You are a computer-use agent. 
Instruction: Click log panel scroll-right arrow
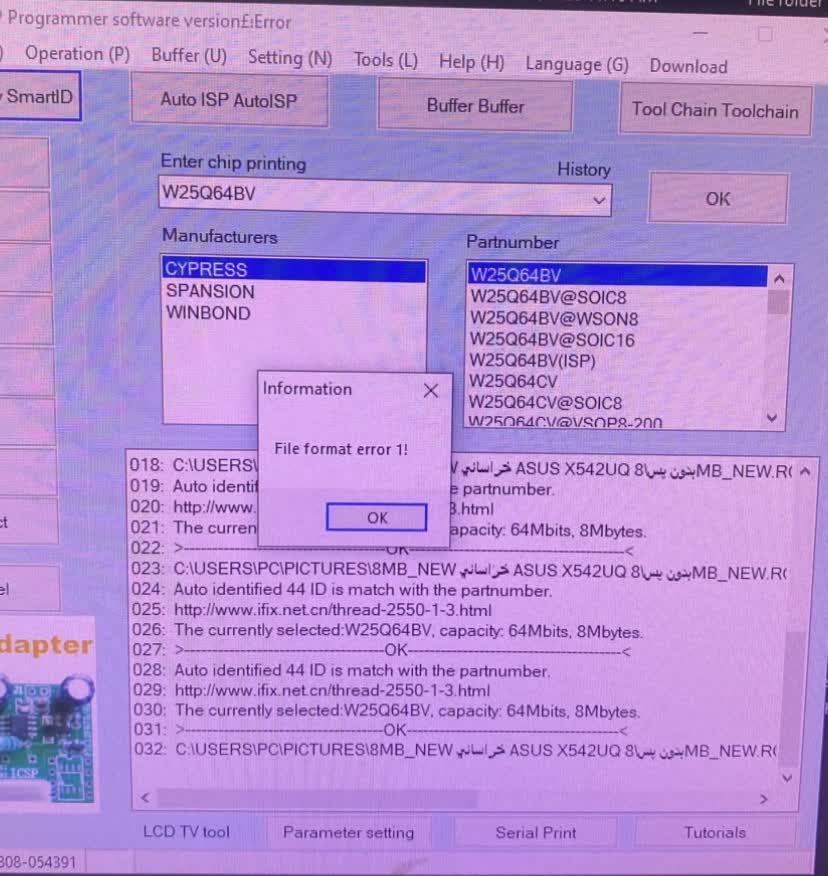click(x=764, y=799)
